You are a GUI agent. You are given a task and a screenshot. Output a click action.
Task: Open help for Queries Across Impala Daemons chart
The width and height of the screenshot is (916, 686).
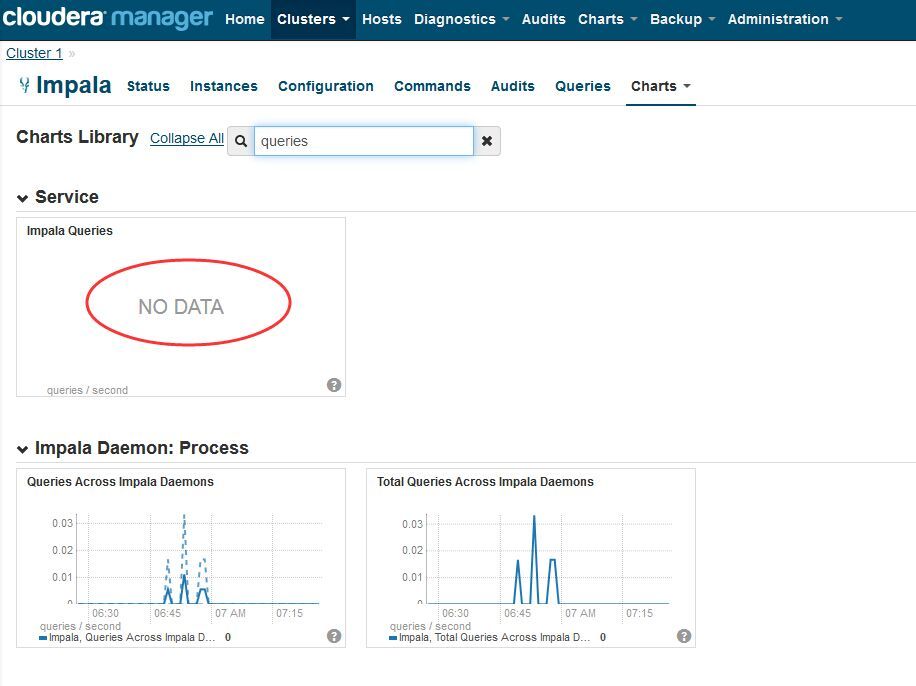(334, 636)
